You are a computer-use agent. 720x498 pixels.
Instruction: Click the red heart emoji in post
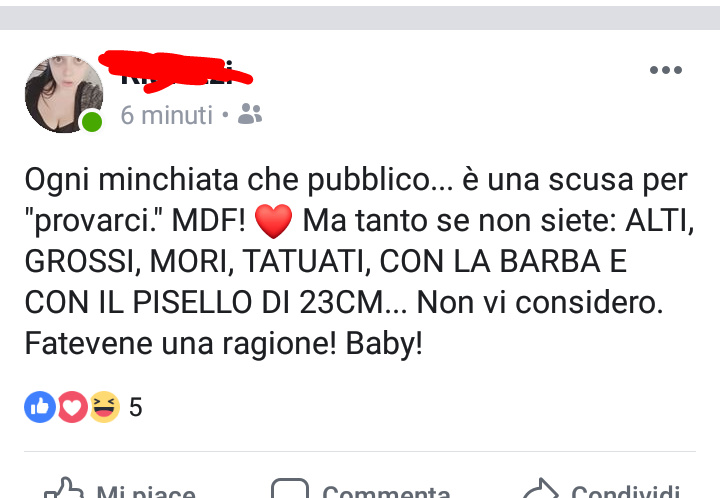(273, 221)
